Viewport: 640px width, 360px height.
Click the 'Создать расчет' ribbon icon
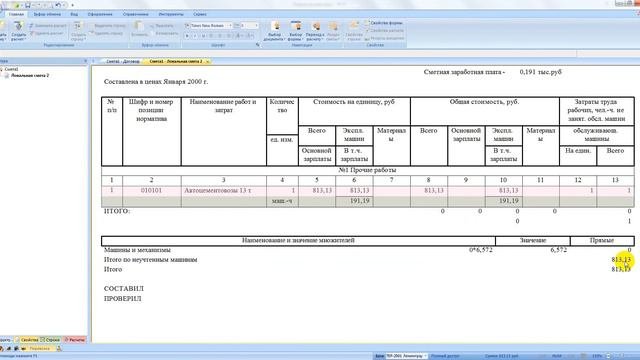[x=18, y=31]
